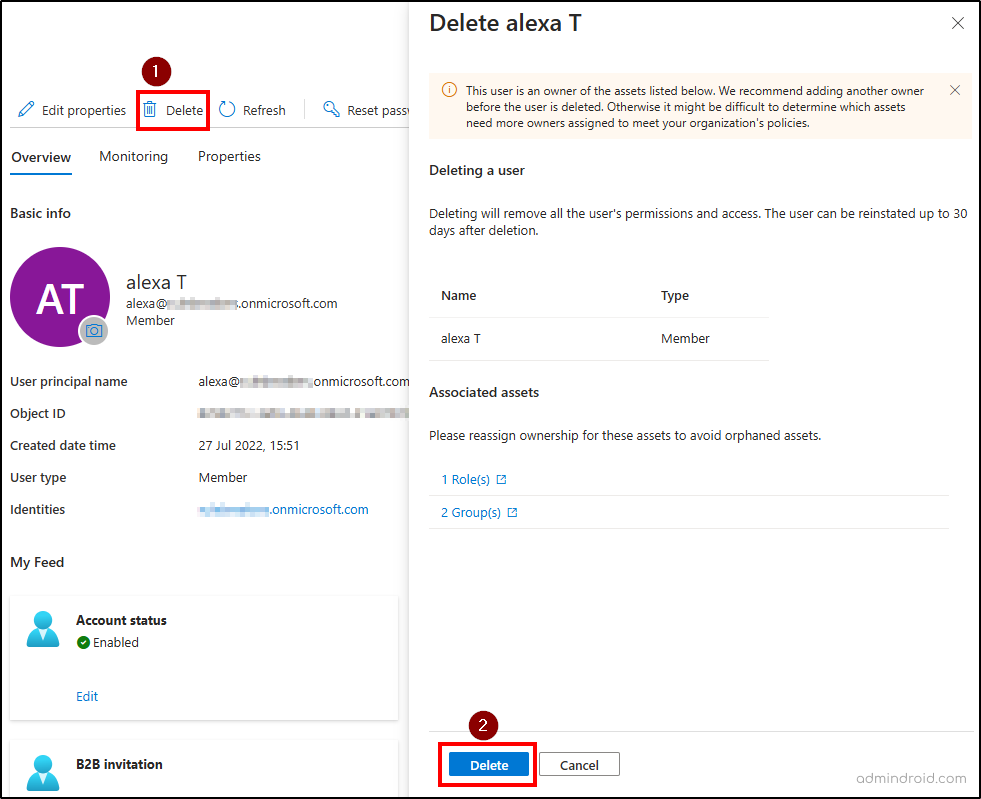Click Member text below the profile email
This screenshot has width=981, height=799.
[x=150, y=320]
